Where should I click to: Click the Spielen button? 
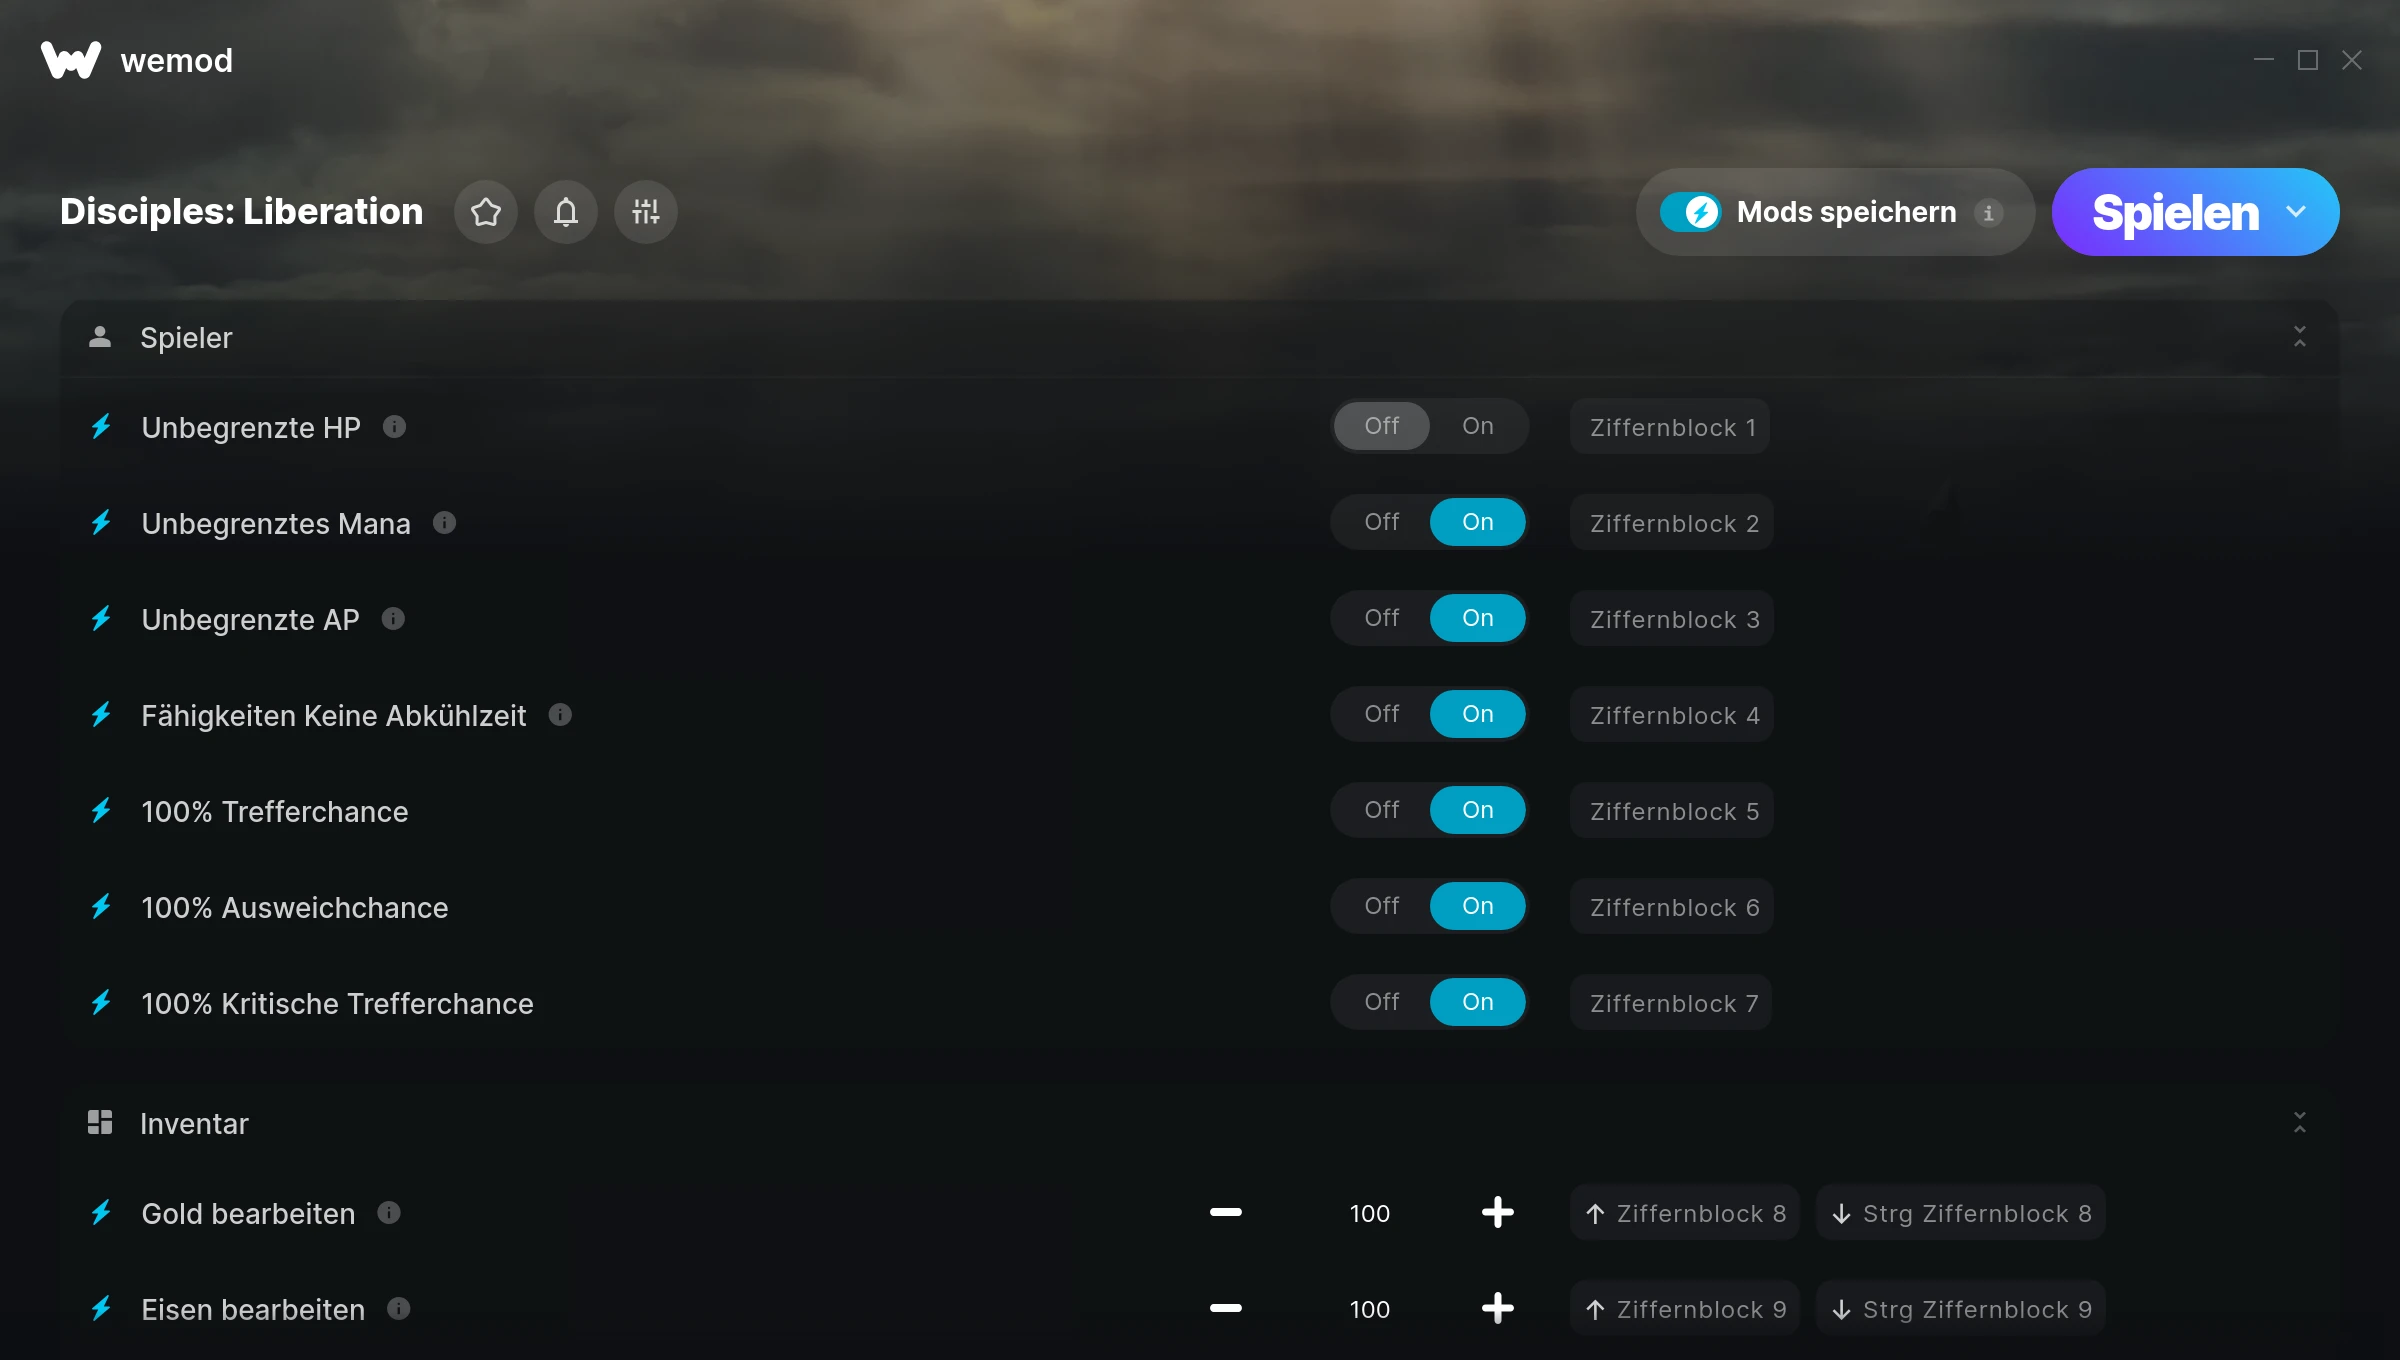tap(2175, 212)
